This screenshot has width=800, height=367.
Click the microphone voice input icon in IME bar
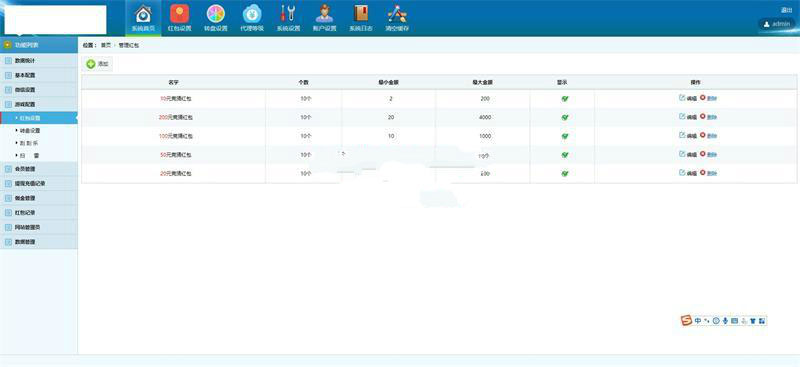[725, 321]
